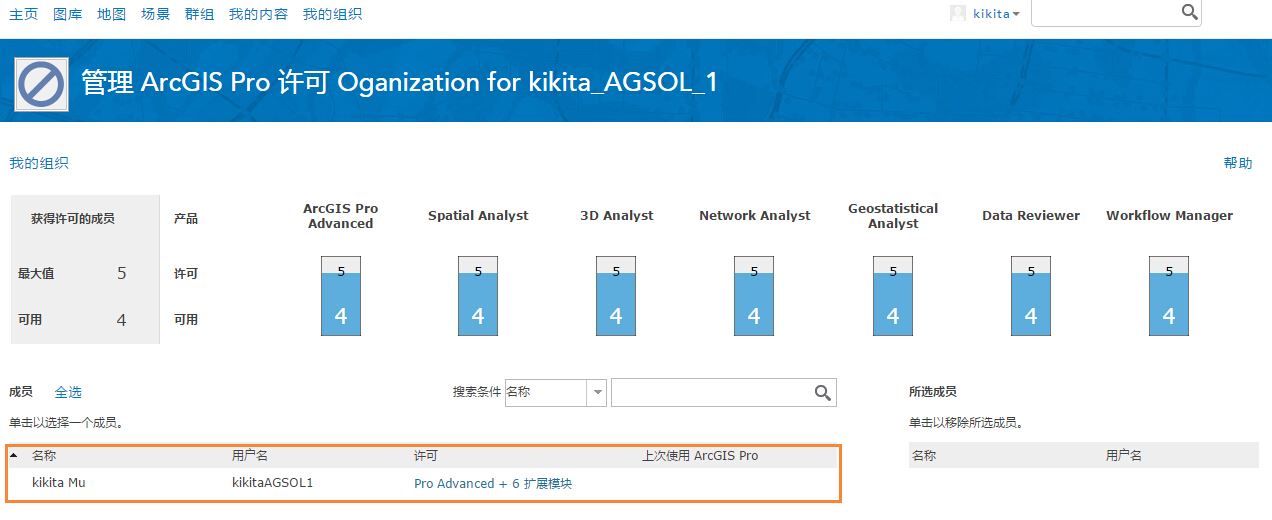Click the Spatial Analyst product label

pyautogui.click(x=478, y=216)
